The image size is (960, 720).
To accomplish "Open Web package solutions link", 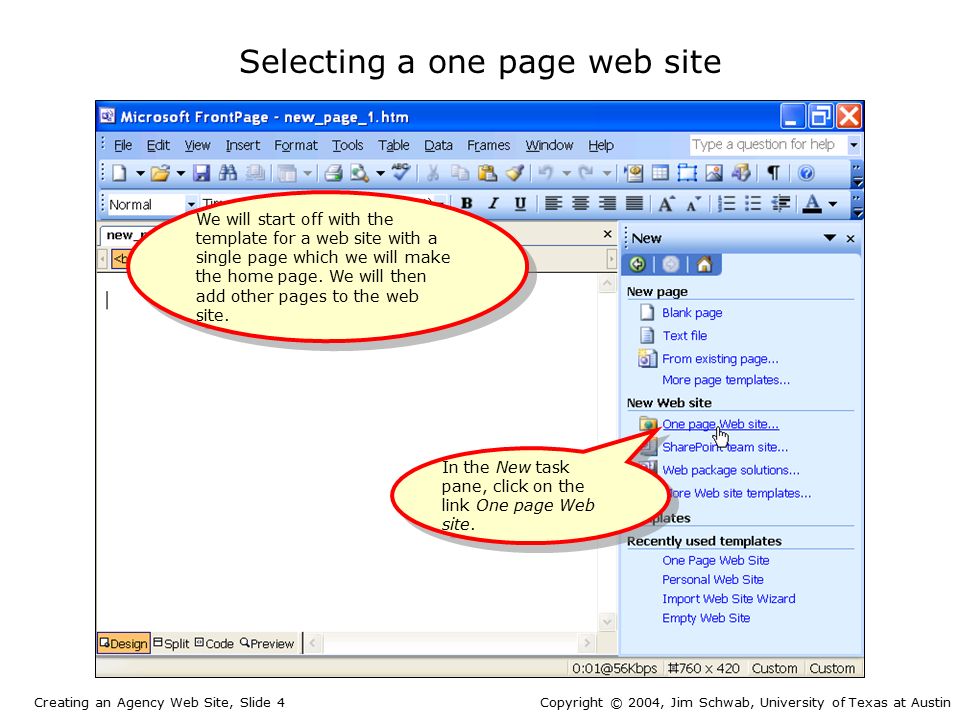I will pos(730,470).
